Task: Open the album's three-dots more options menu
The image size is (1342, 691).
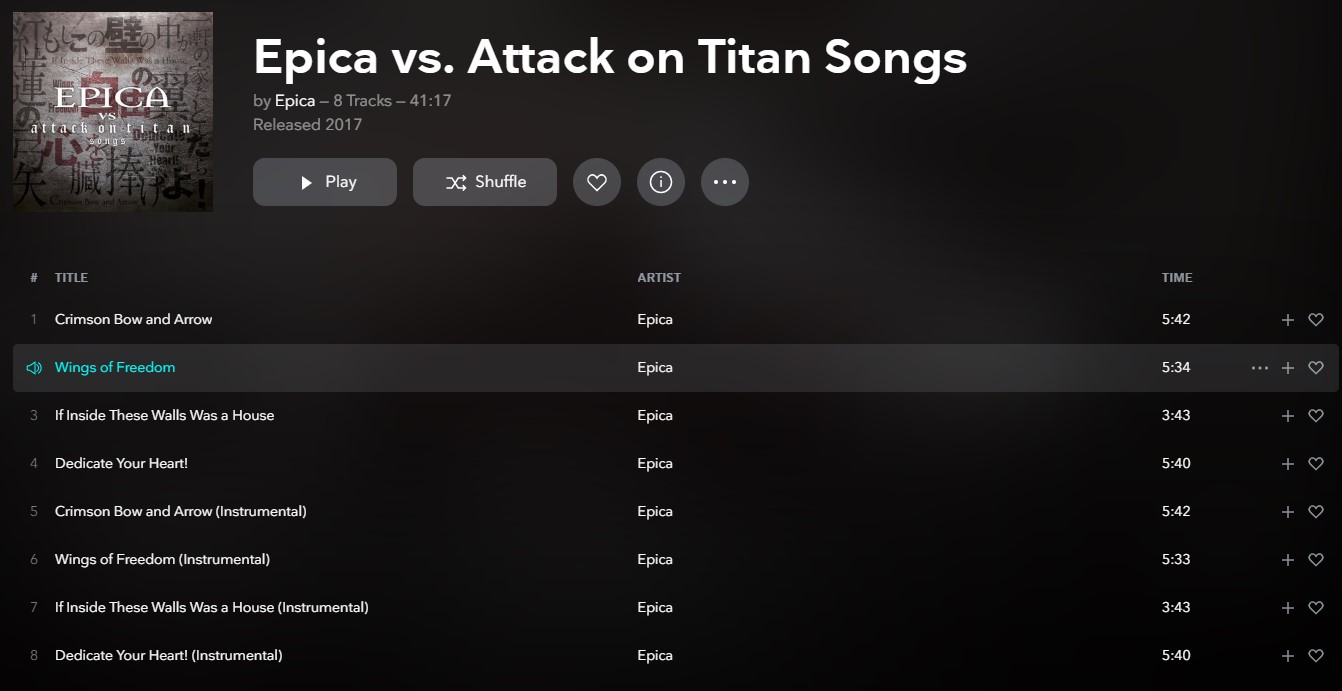Action: [x=725, y=182]
